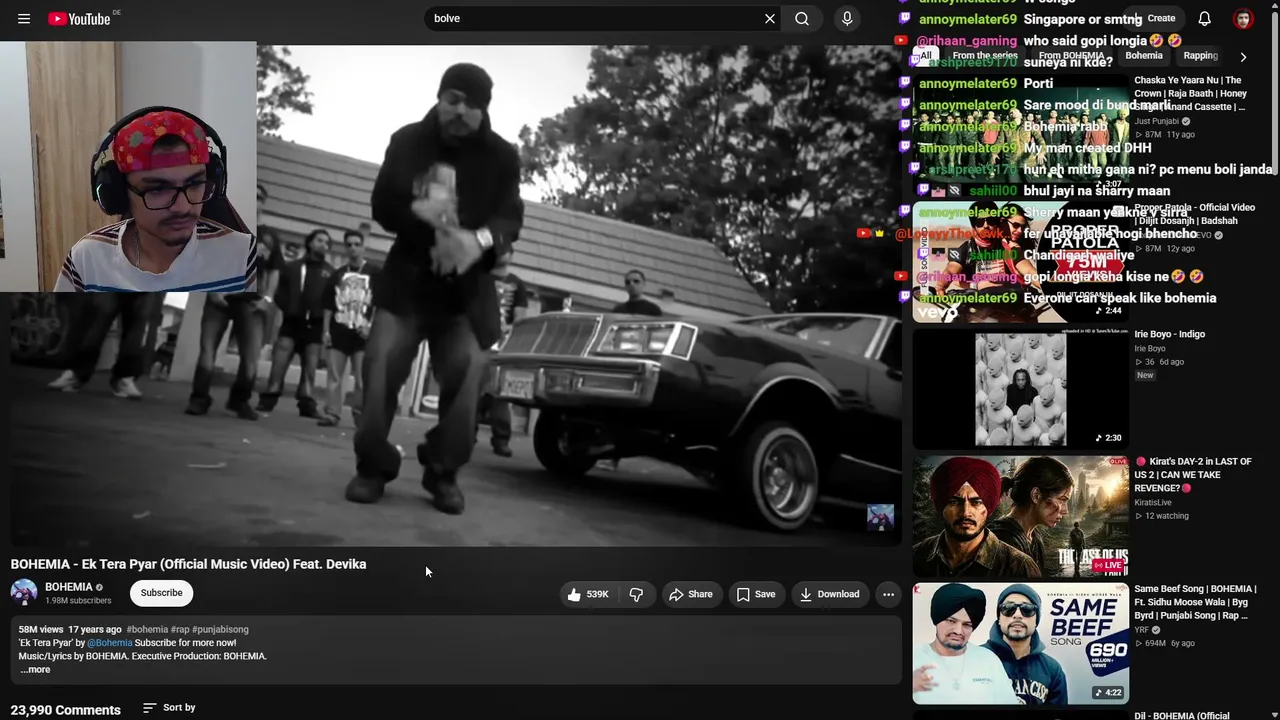
Task: Open the BOHEMIA channel name link
Action: (69, 587)
